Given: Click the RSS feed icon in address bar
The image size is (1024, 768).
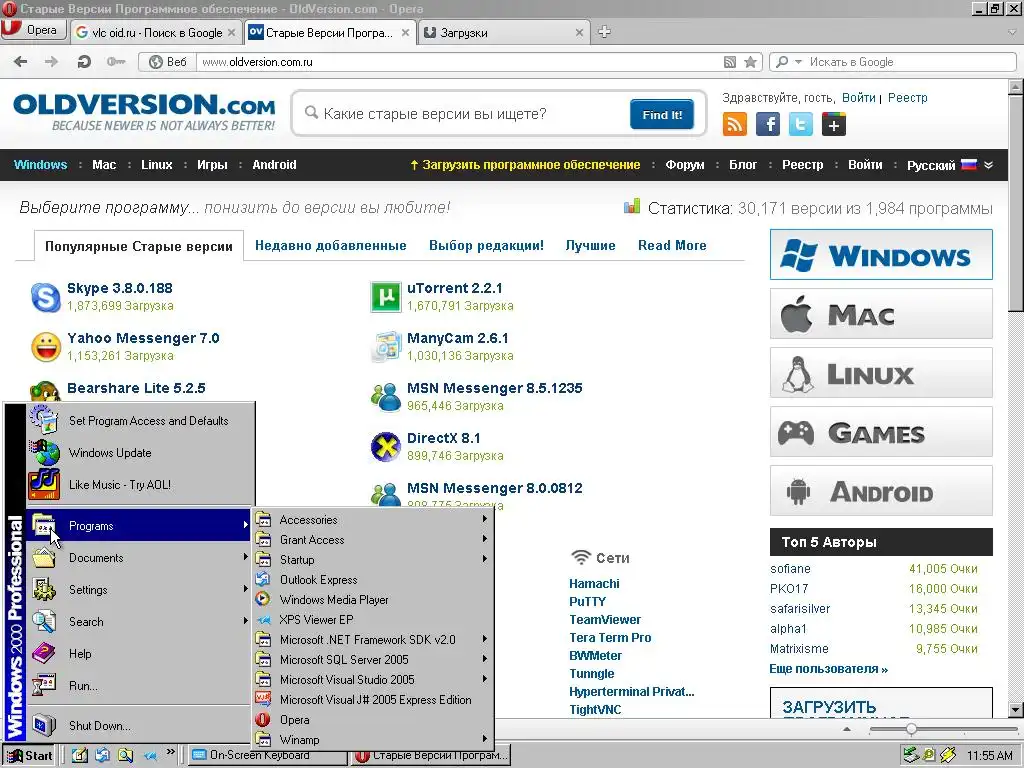Looking at the screenshot, I should [x=730, y=62].
